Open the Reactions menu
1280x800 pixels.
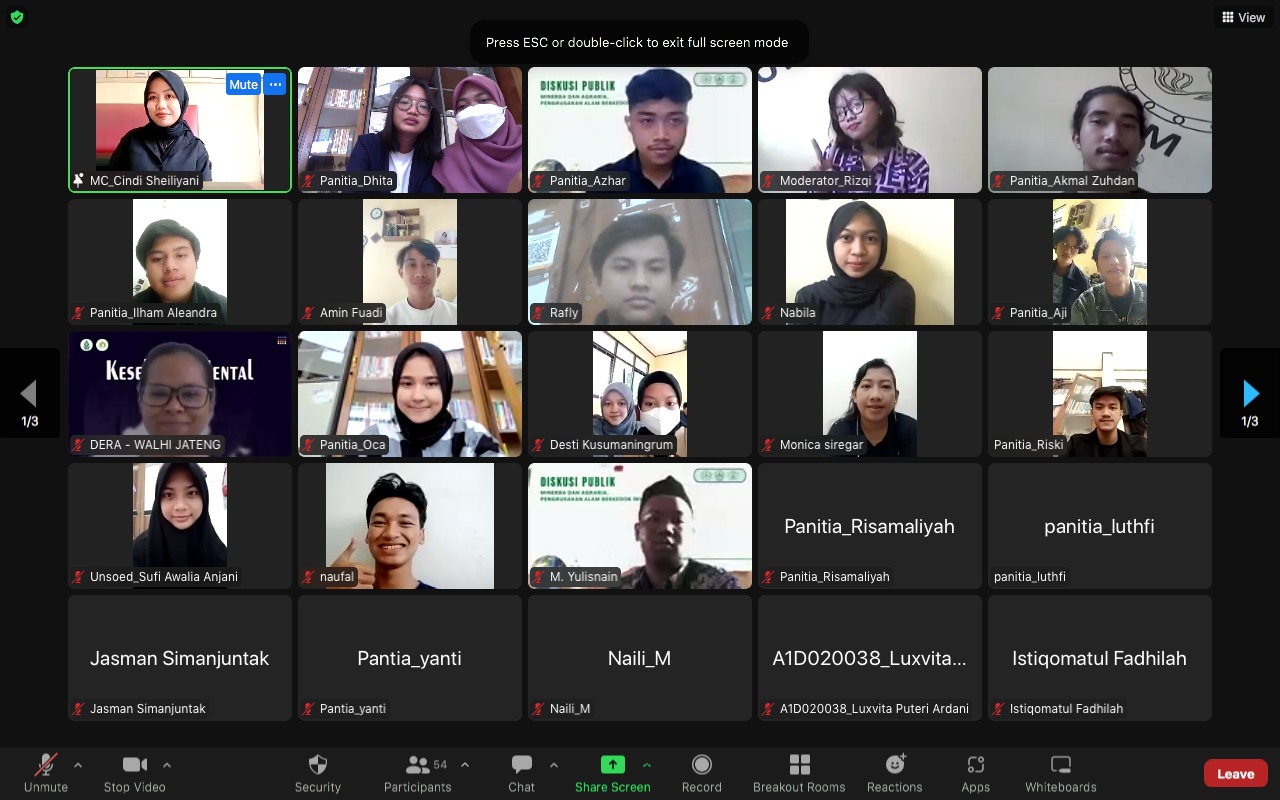(895, 766)
